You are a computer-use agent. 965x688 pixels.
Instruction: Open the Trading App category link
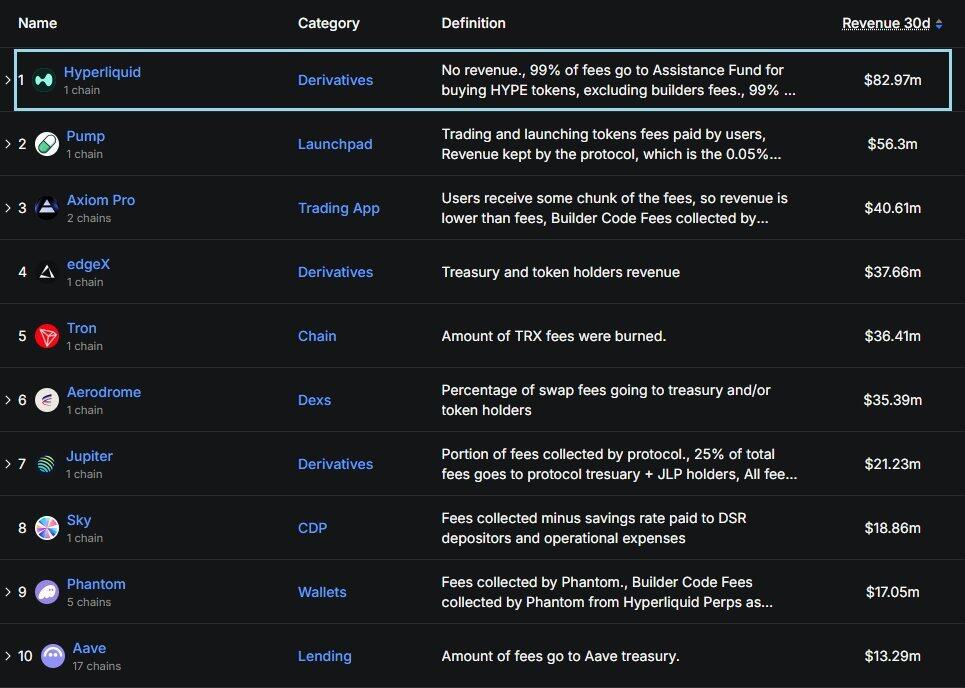(x=338, y=208)
